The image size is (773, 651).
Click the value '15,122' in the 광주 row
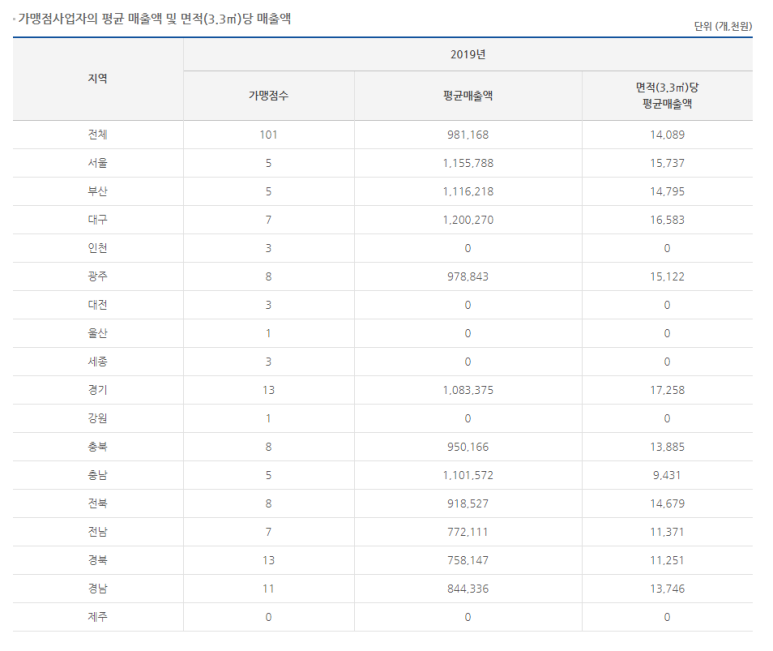667,276
